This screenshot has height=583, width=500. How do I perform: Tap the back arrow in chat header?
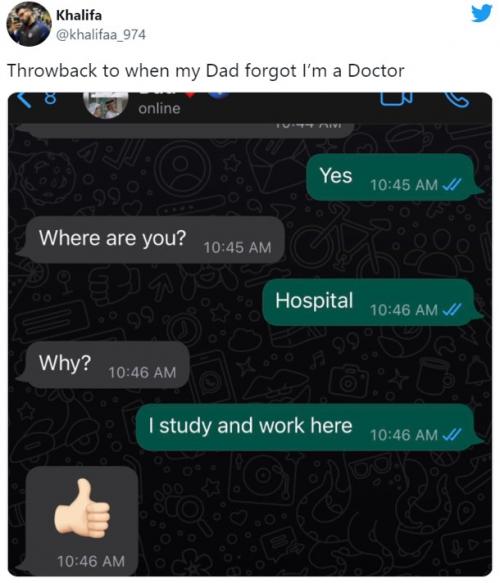tap(24, 99)
